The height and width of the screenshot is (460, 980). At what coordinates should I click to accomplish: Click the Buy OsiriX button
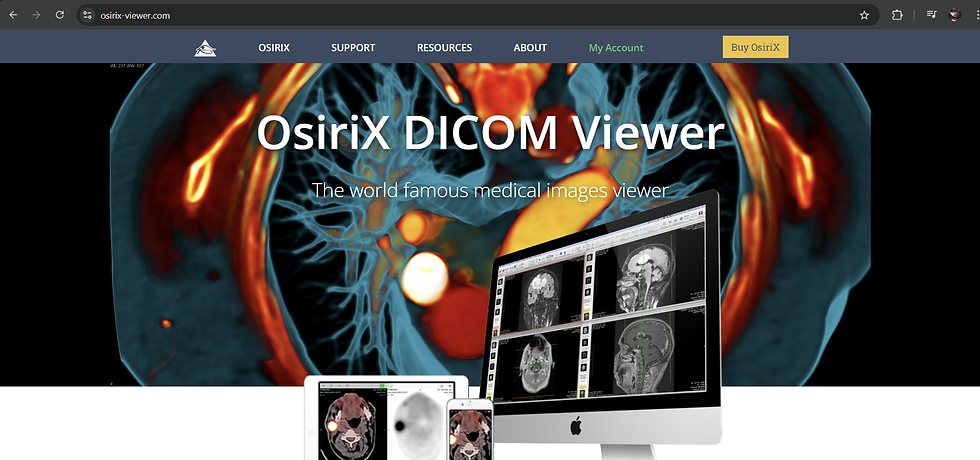(756, 47)
